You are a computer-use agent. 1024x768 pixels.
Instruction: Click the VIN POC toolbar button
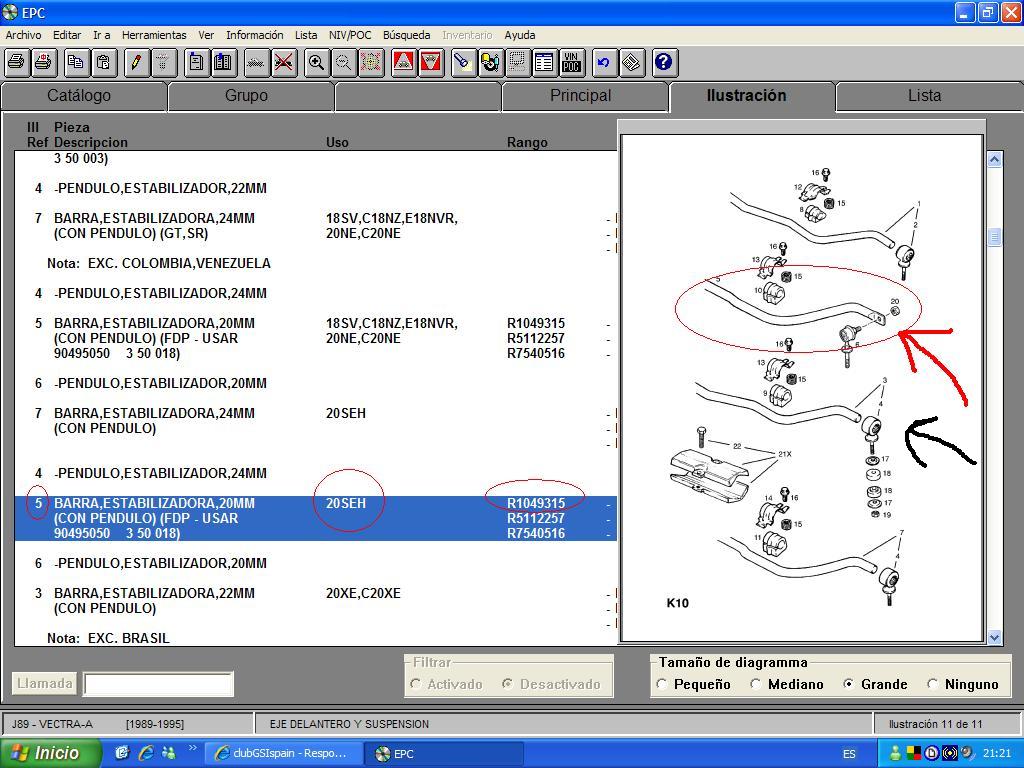click(571, 62)
